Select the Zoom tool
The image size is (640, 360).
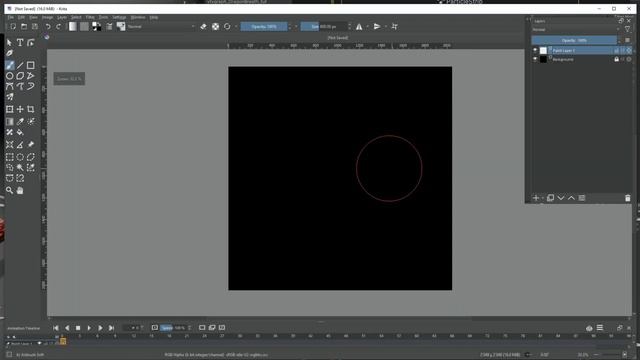pyautogui.click(x=9, y=190)
